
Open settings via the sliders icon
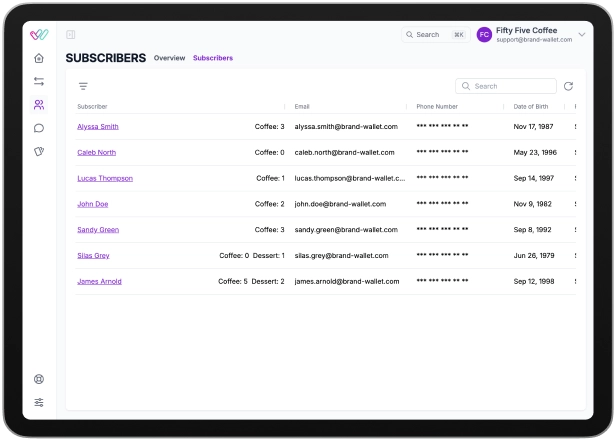(x=39, y=402)
